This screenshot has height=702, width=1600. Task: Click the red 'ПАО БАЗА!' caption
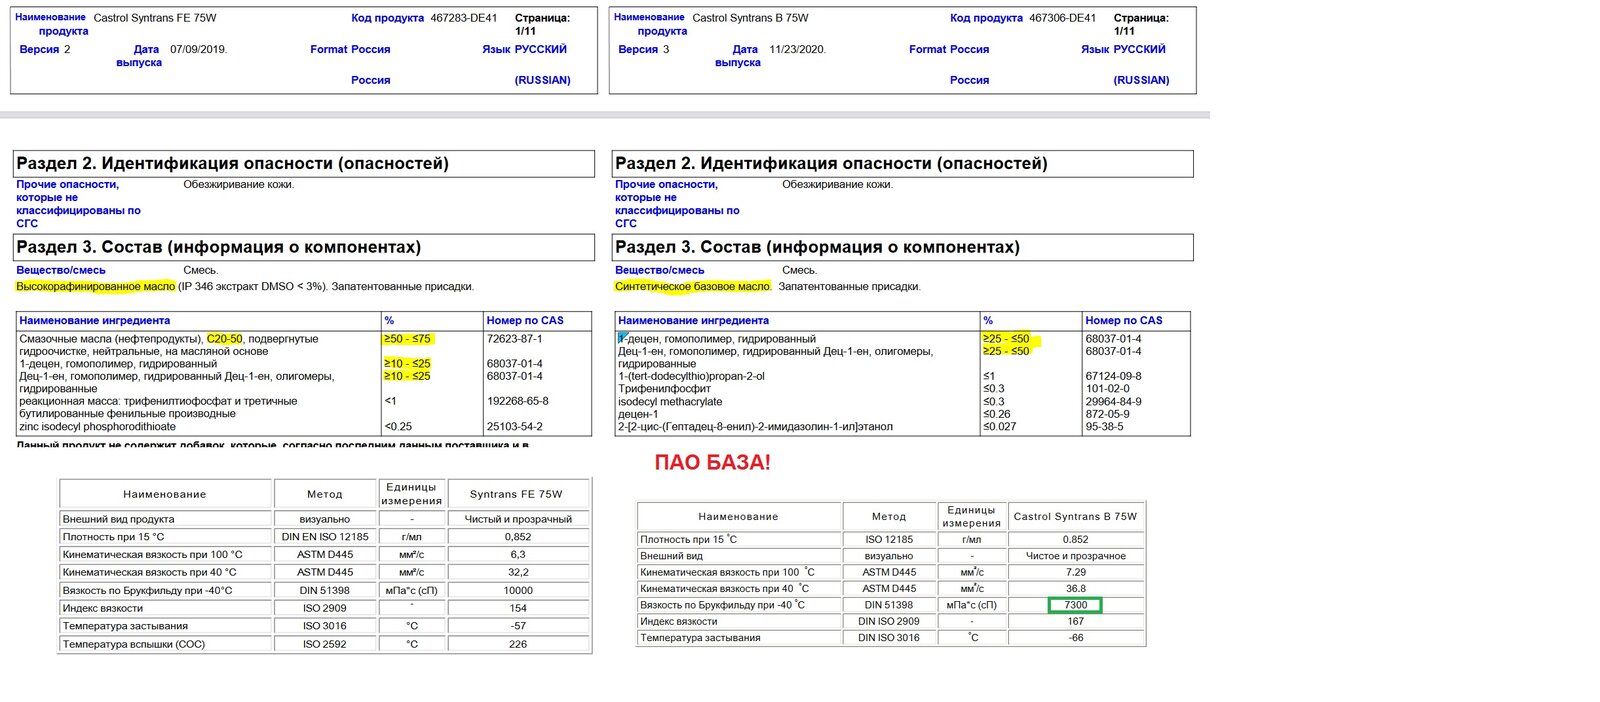pos(712,462)
